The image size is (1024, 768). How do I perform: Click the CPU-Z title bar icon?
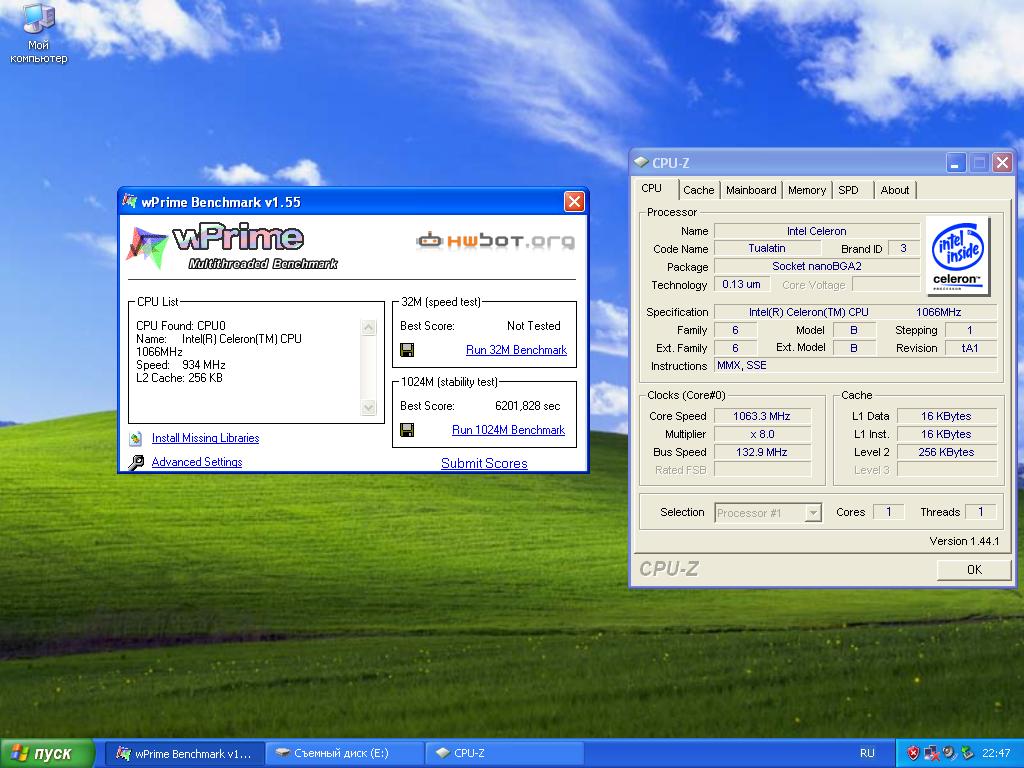click(x=641, y=162)
